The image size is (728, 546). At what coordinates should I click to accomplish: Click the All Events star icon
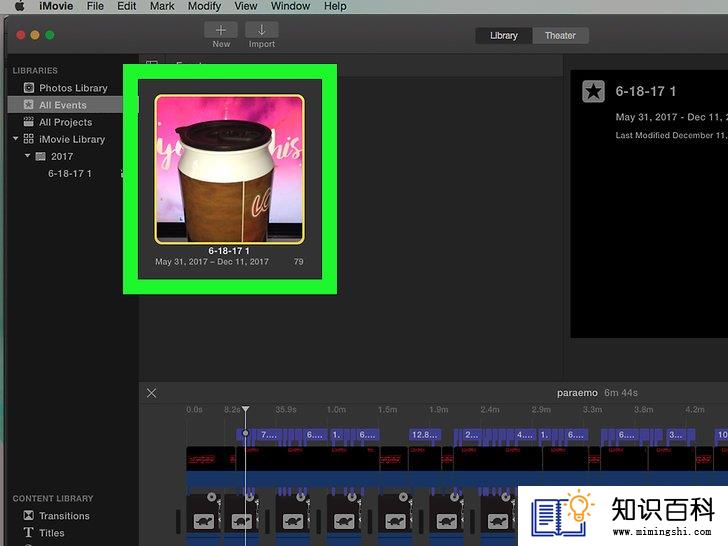coord(29,104)
